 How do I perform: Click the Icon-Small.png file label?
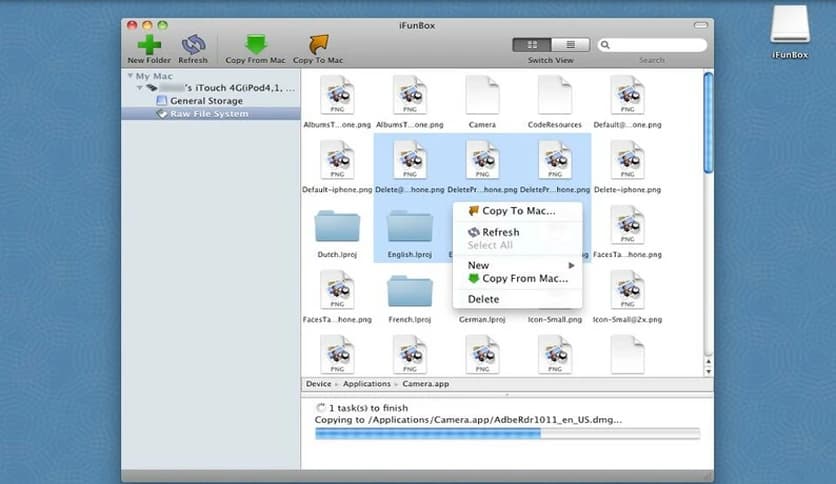(x=554, y=320)
